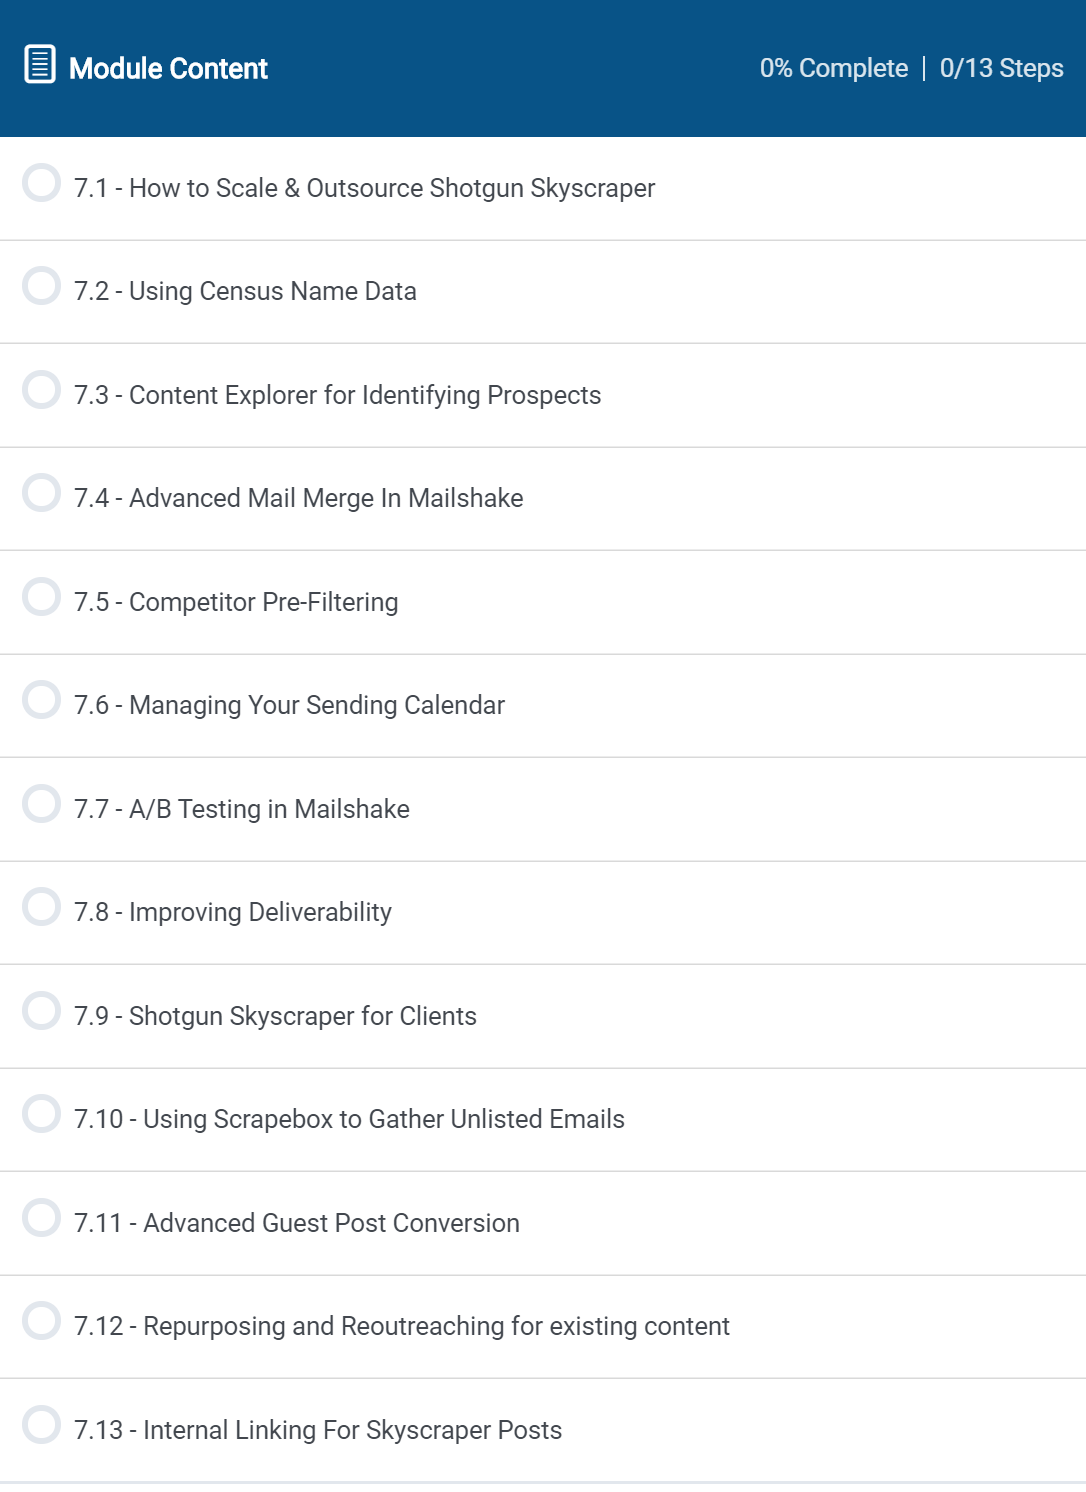The height and width of the screenshot is (1492, 1086).
Task: Open Shotgun Skyscraper for Clients lesson
Action: pos(275,1016)
